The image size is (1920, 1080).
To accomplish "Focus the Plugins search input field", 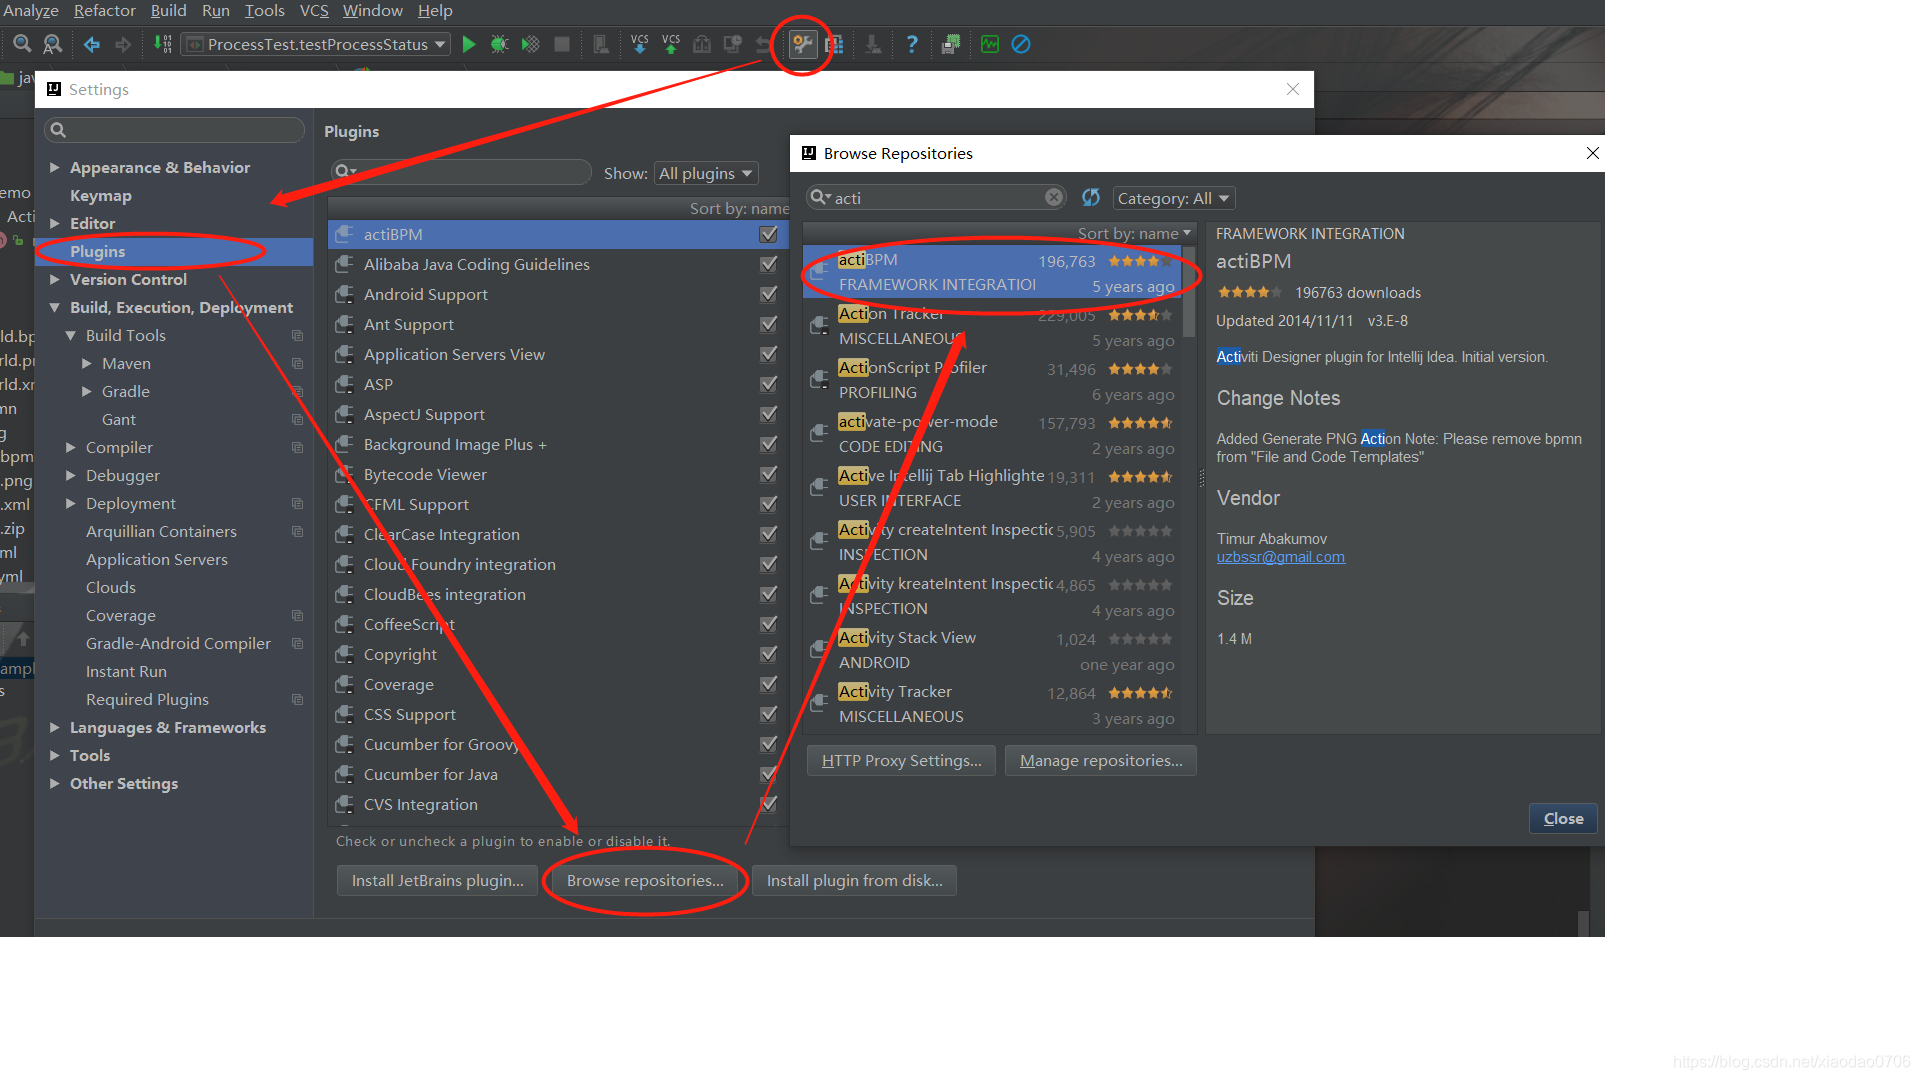I will (461, 172).
